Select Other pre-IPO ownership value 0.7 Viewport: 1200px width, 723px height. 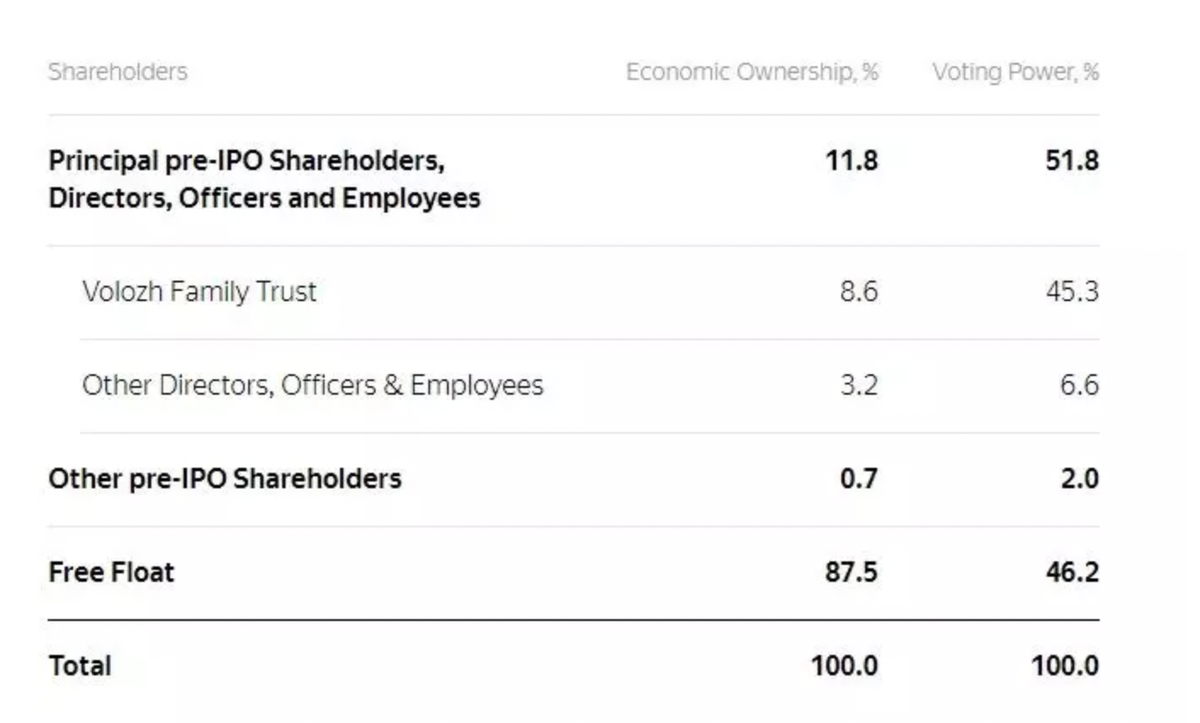click(x=858, y=479)
